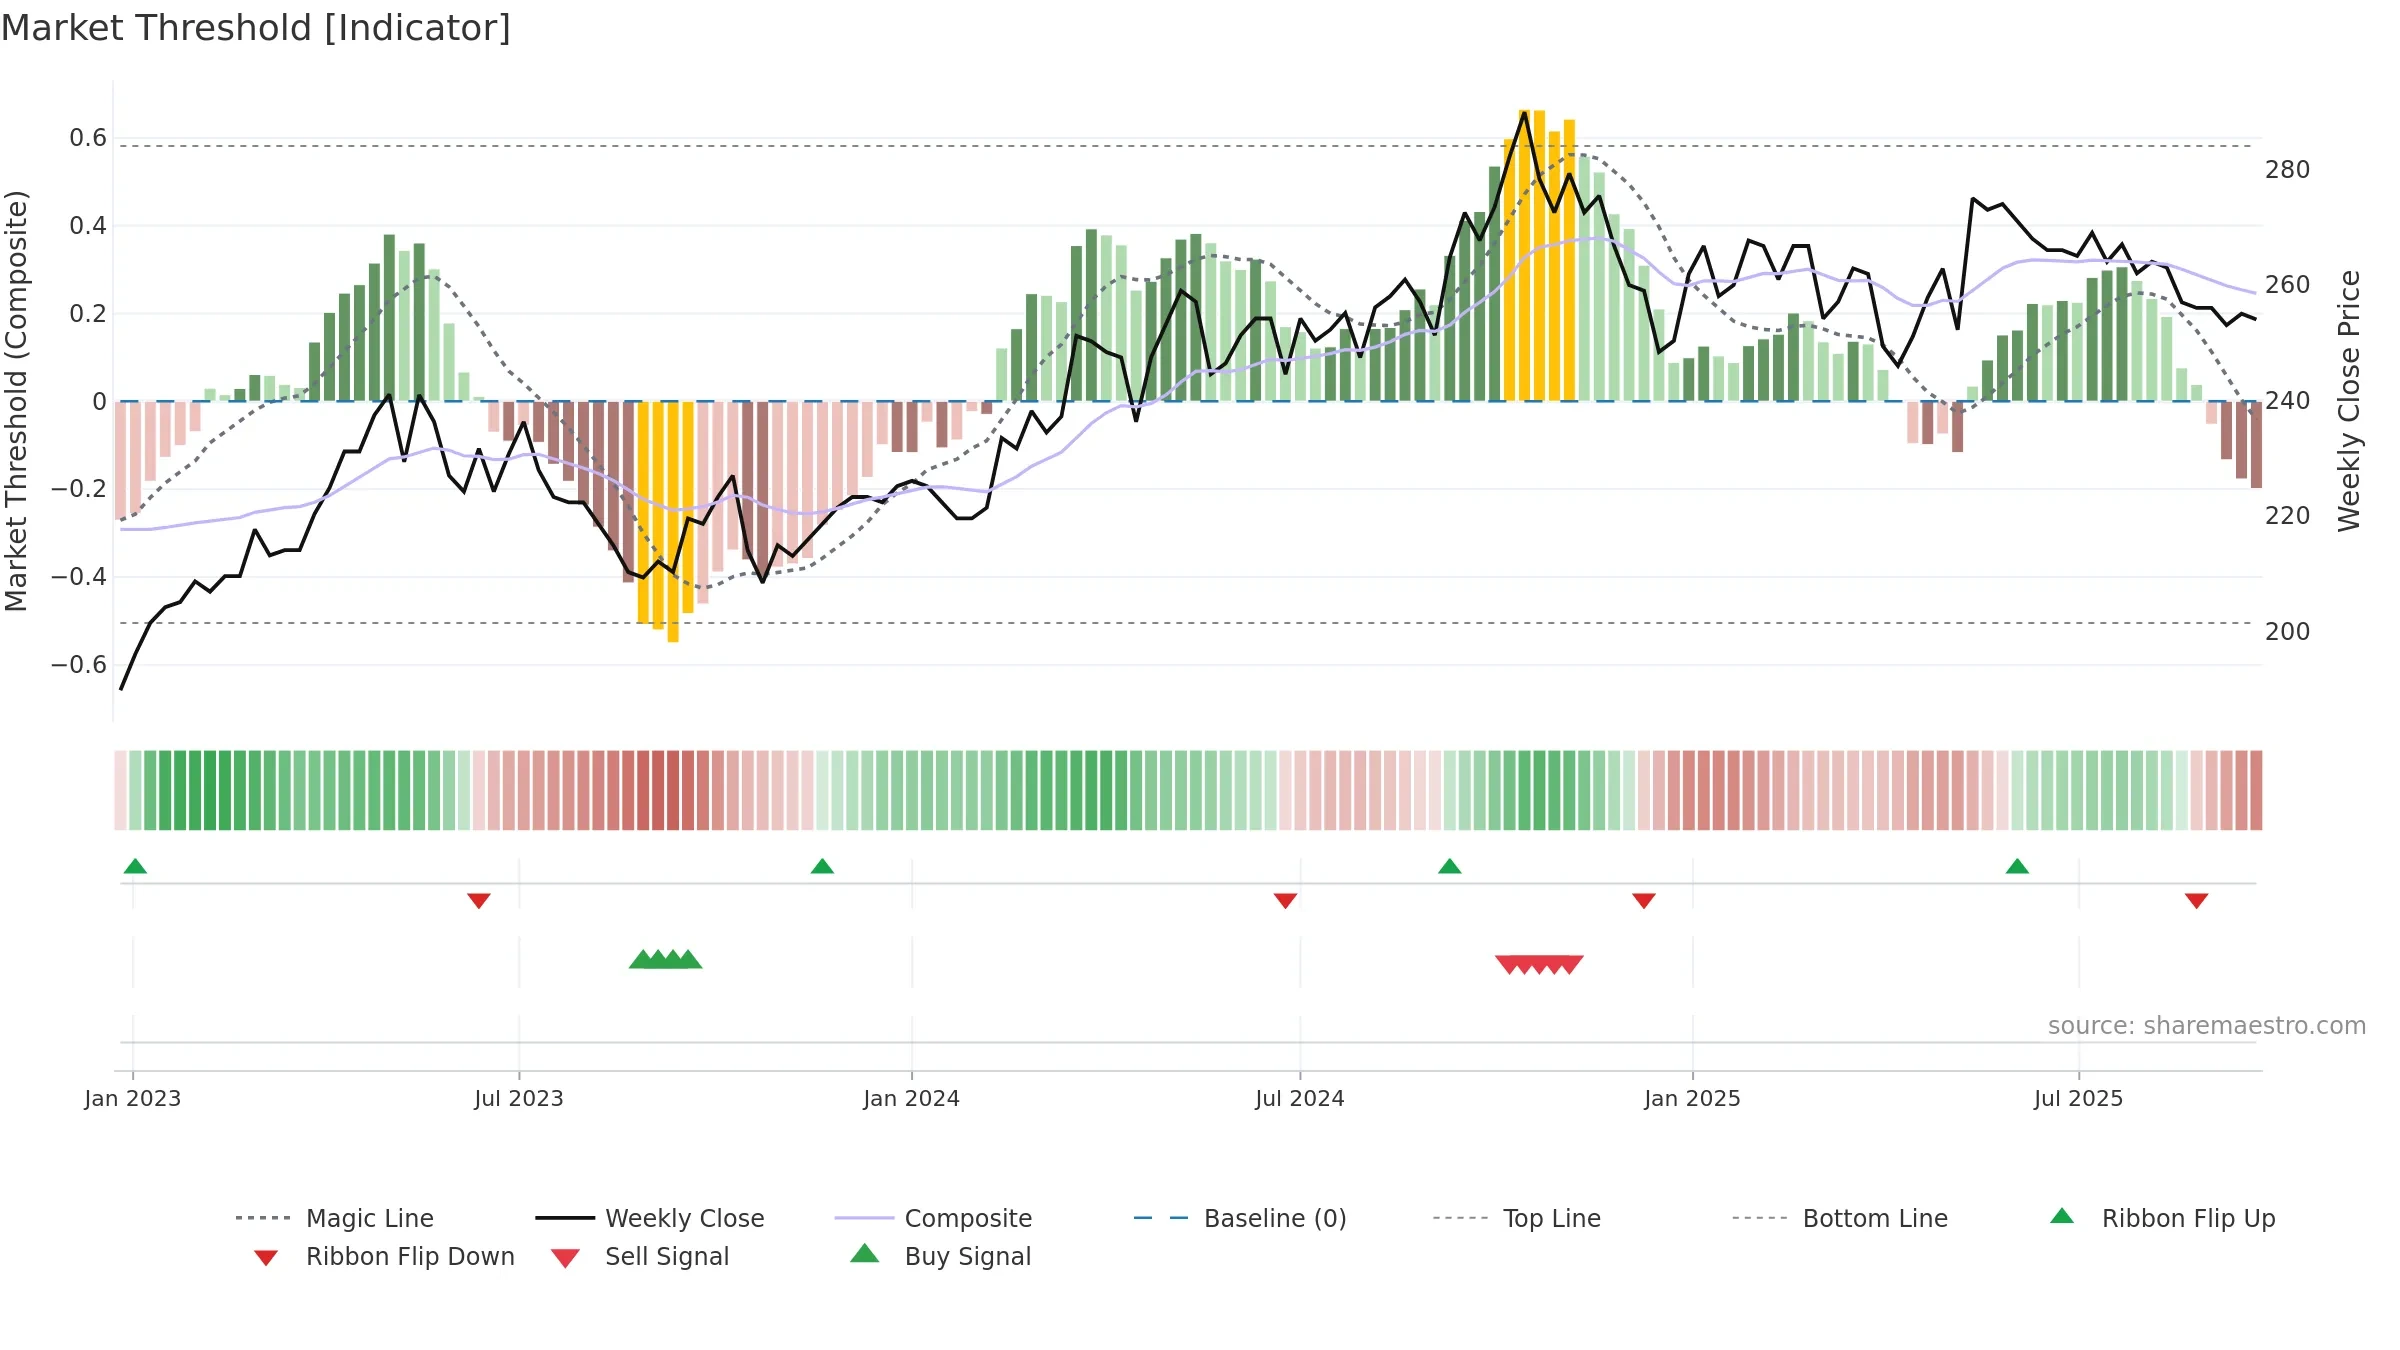Click the Jul 2024 x-axis label
This screenshot has height=1350, width=2400.
(x=1300, y=1099)
